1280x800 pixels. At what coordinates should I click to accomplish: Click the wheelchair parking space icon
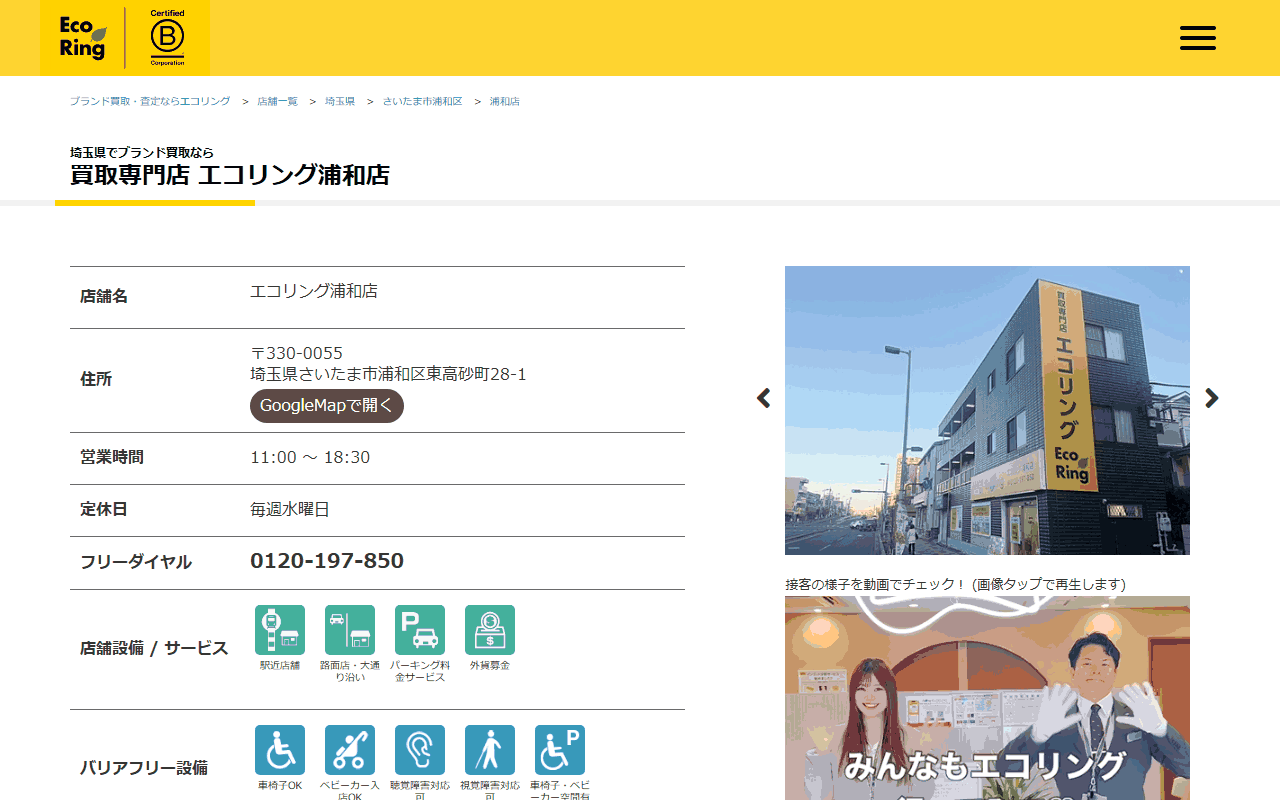(560, 750)
